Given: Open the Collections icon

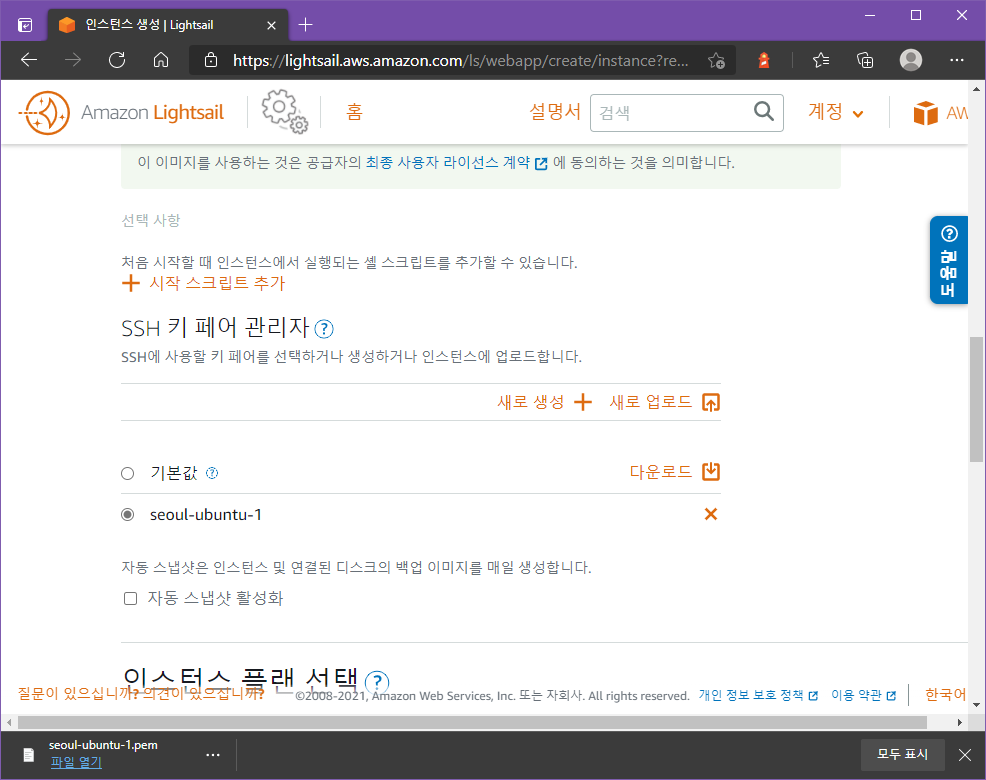Looking at the screenshot, I should [865, 60].
